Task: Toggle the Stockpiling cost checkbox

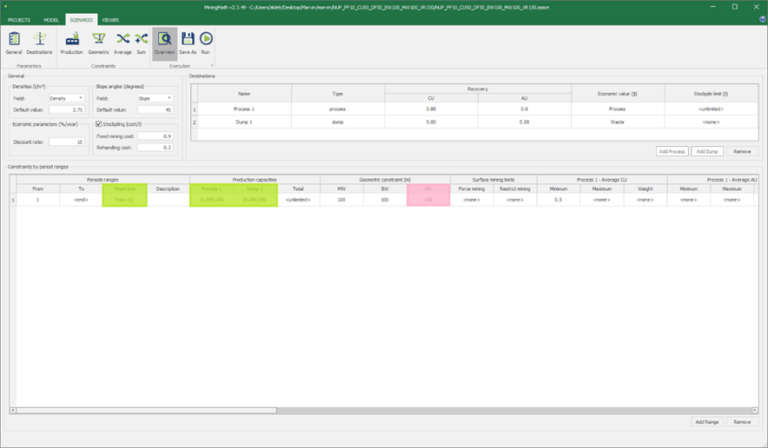Action: pos(99,123)
